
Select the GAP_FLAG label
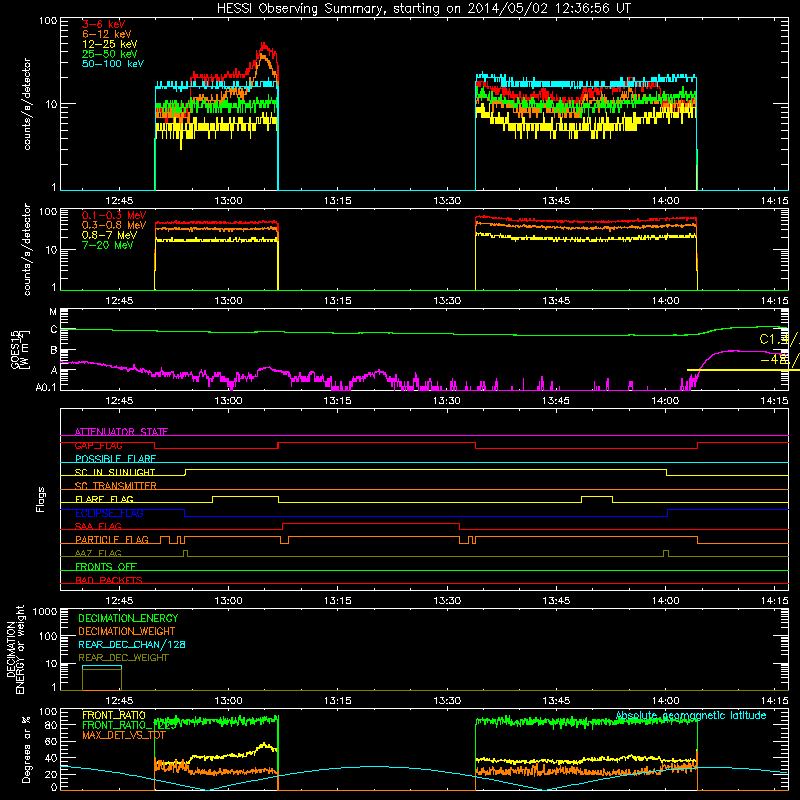pyautogui.click(x=98, y=445)
